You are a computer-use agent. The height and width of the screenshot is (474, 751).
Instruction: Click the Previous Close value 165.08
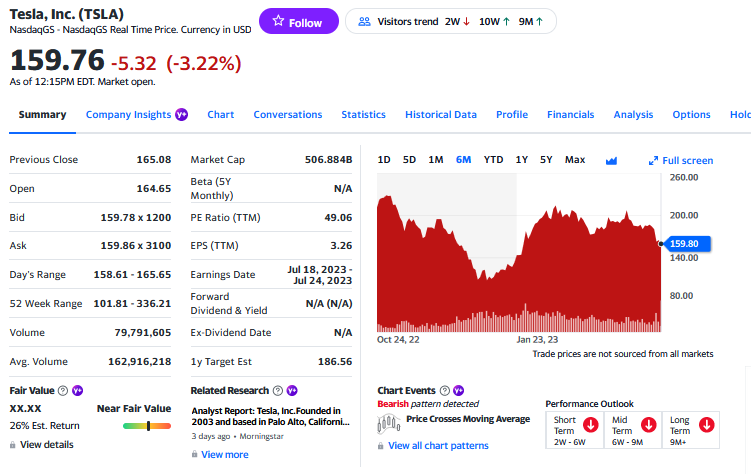pos(154,159)
